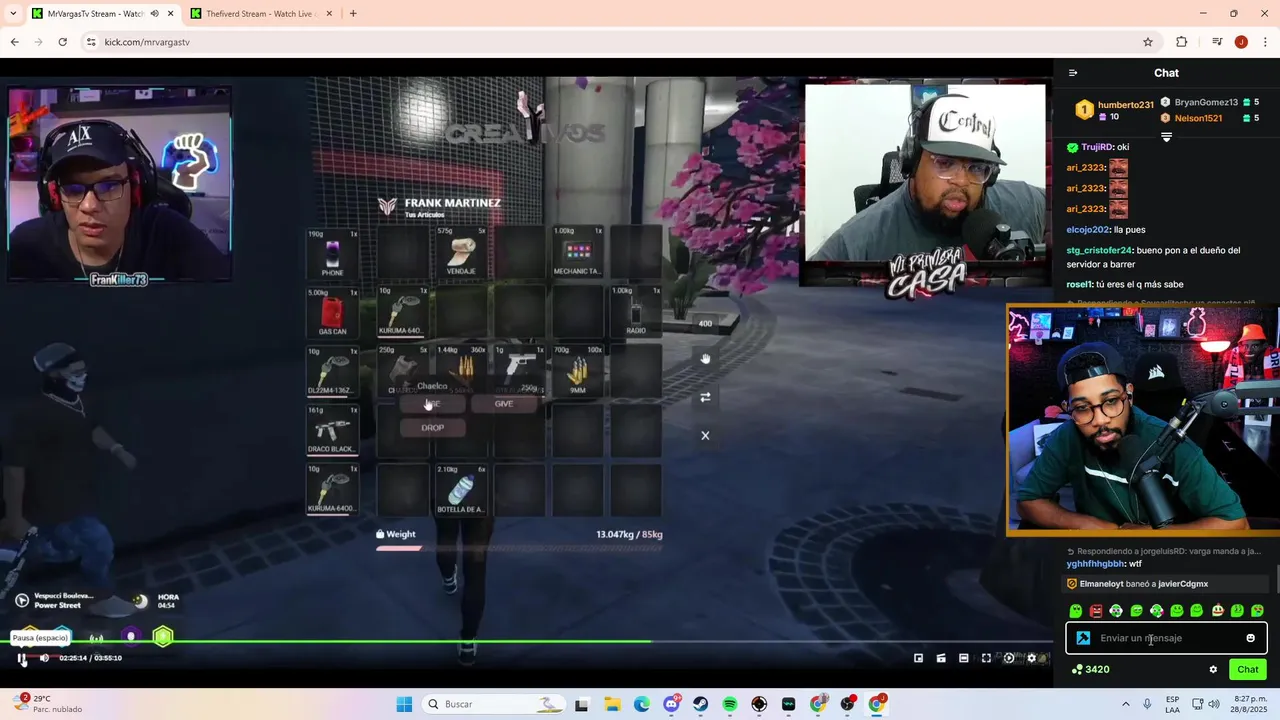This screenshot has height=720, width=1280.
Task: Pause the Kick stream video
Action: tap(22, 658)
